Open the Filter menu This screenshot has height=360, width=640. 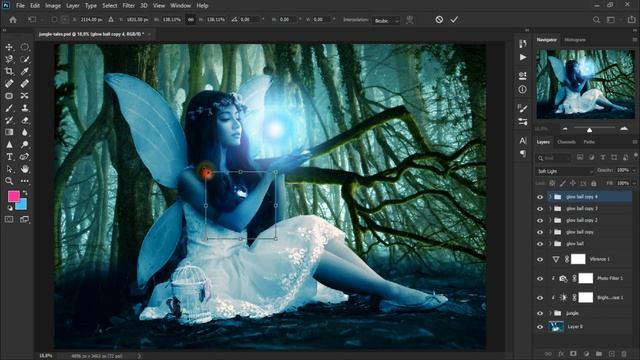(x=129, y=6)
